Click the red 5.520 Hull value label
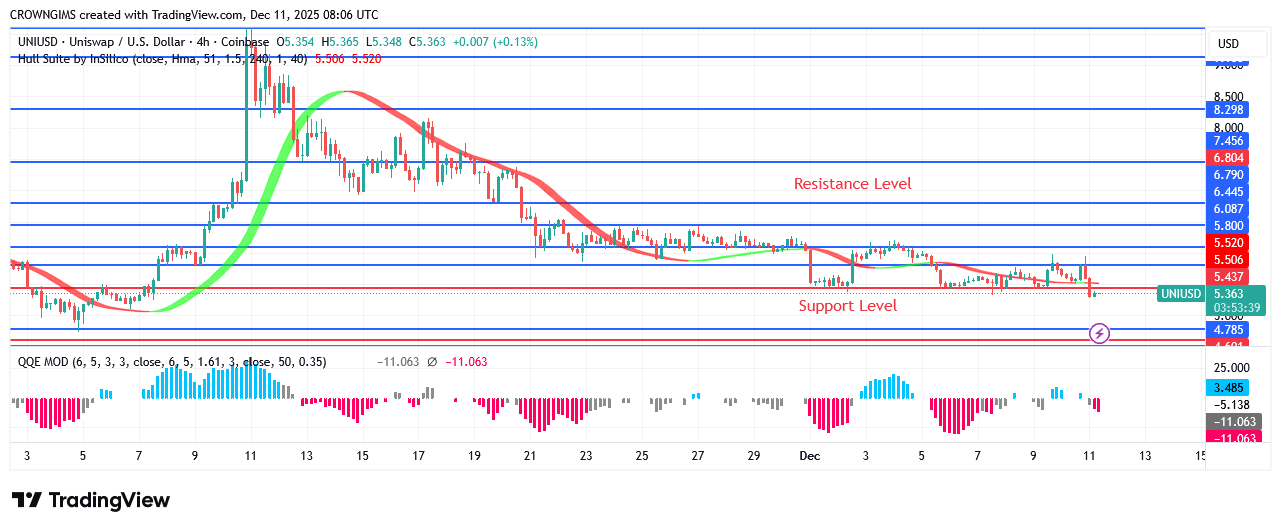 pos(1228,243)
